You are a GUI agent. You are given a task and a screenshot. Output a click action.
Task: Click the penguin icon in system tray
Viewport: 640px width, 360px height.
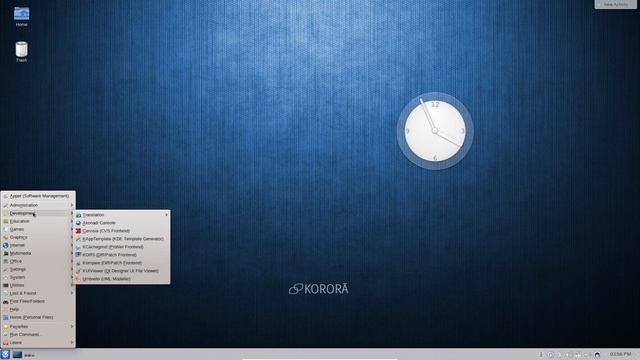pos(597,355)
